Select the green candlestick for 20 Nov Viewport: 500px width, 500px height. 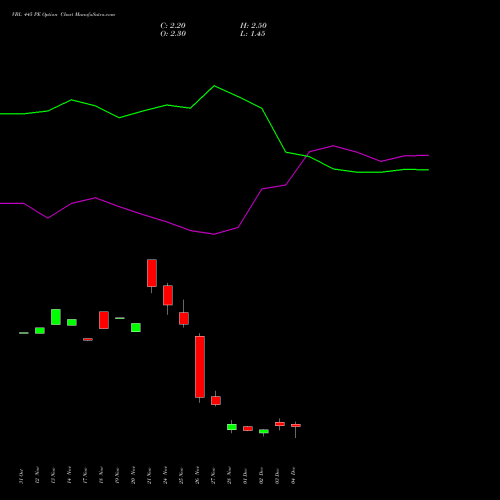point(136,327)
